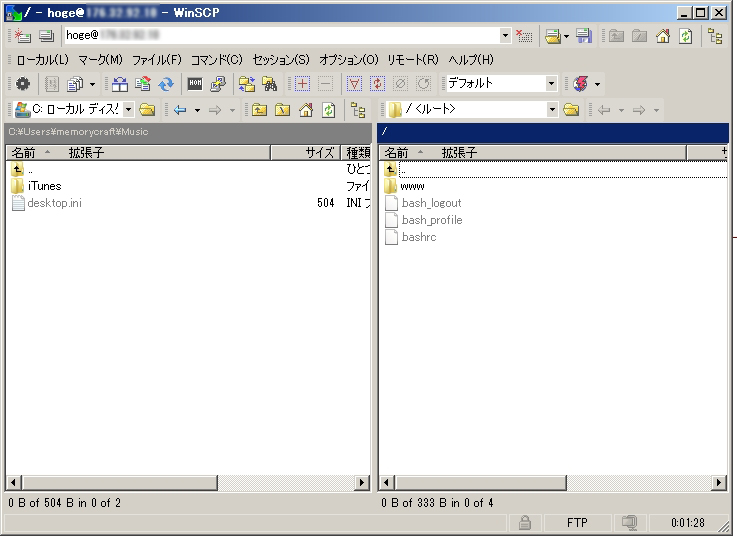The image size is (737, 538).
Task: Expand dropdown arrow beside lightning globe icon
Action: (x=597, y=84)
